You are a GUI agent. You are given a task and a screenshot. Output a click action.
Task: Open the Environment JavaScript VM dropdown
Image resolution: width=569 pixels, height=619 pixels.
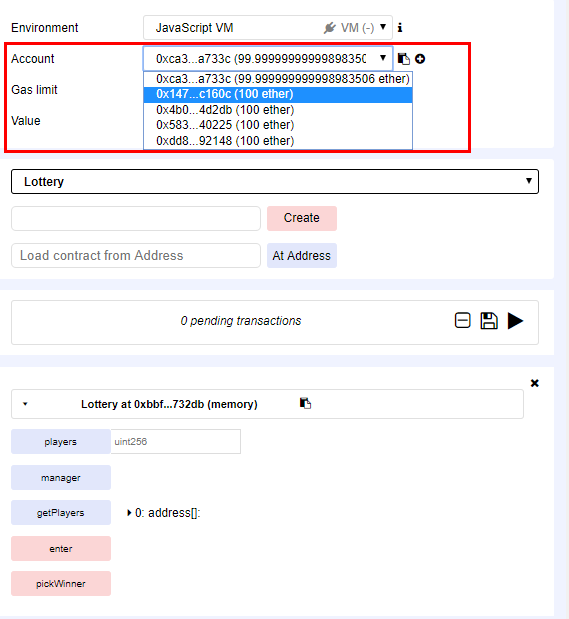tap(268, 28)
